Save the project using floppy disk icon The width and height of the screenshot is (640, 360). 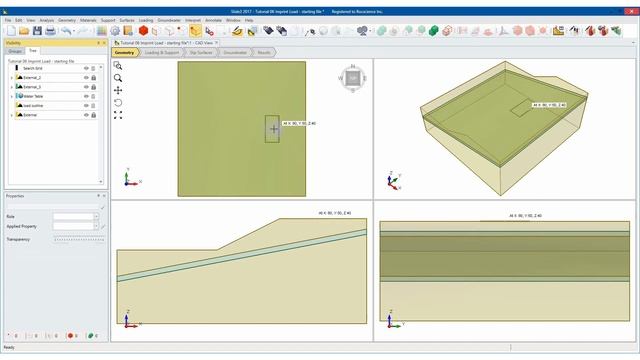pyautogui.click(x=37, y=31)
